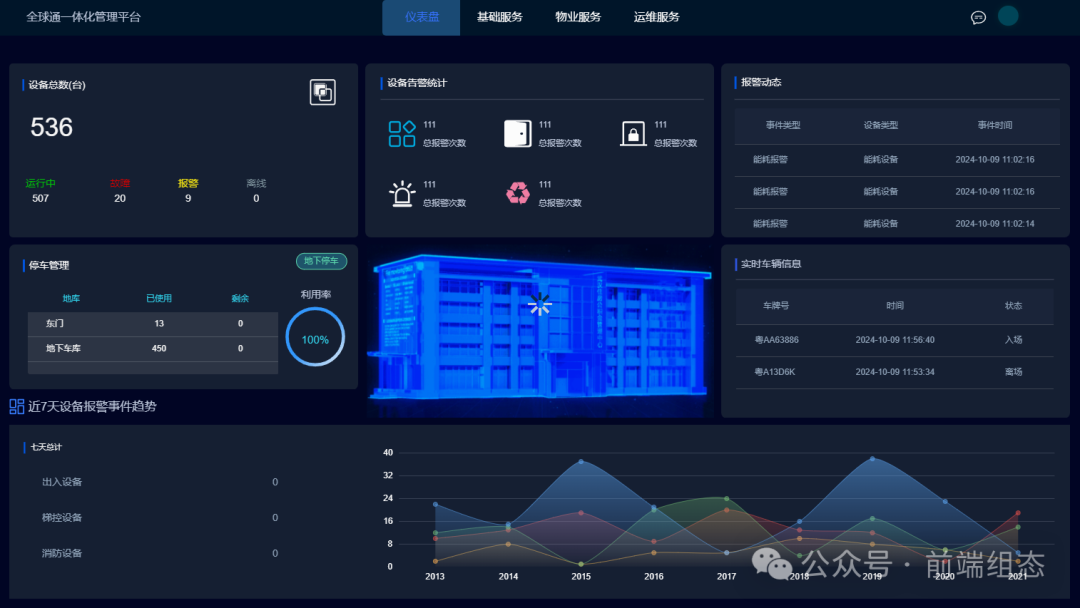Click the red 故障 status label
Image resolution: width=1080 pixels, height=608 pixels.
coord(120,183)
